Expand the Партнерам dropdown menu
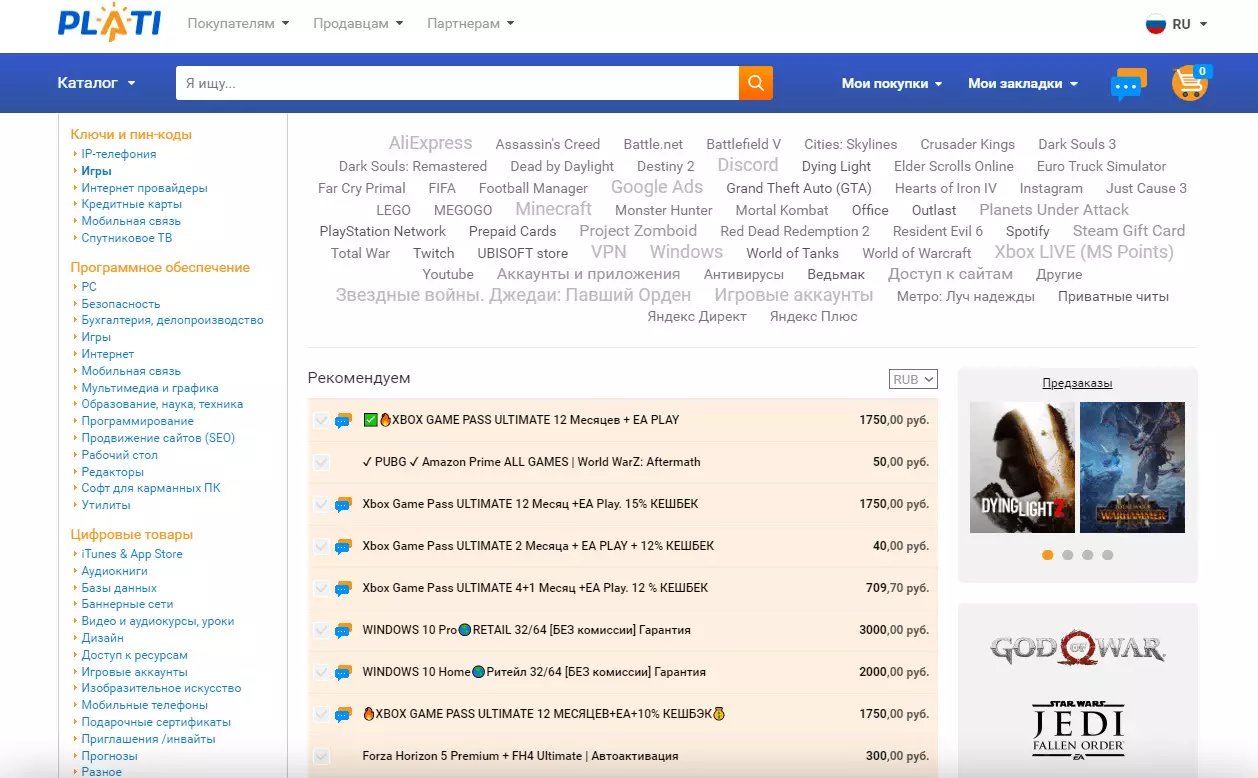This screenshot has height=778, width=1258. pyautogui.click(x=470, y=23)
